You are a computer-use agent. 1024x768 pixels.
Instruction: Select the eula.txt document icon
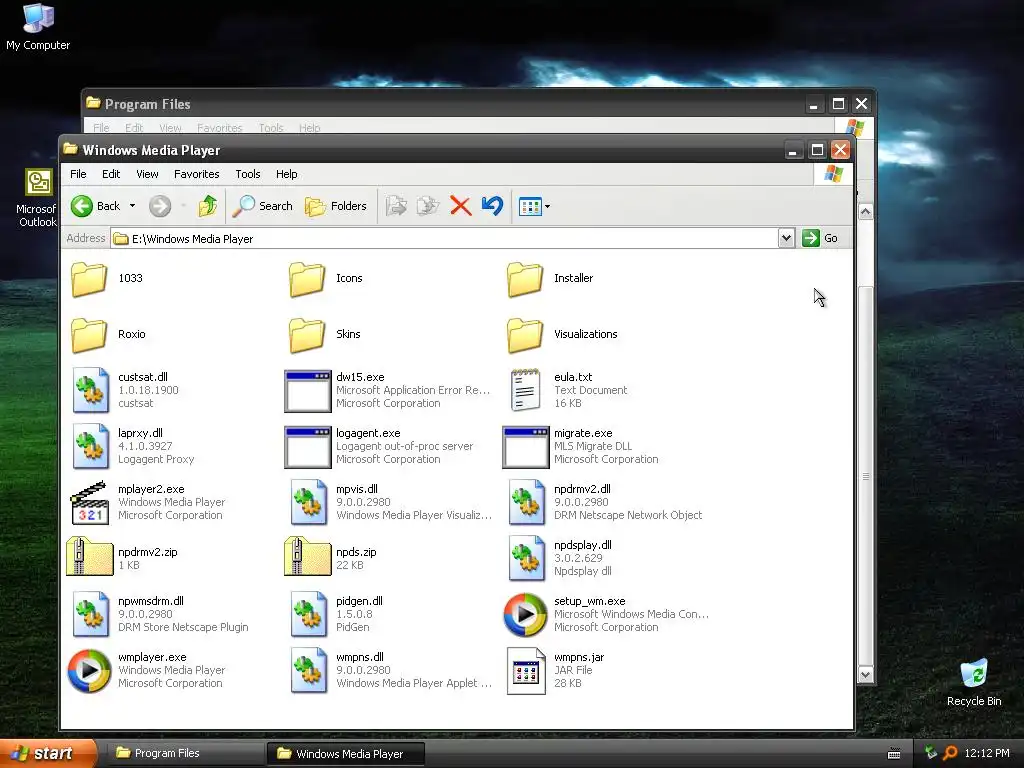526,390
